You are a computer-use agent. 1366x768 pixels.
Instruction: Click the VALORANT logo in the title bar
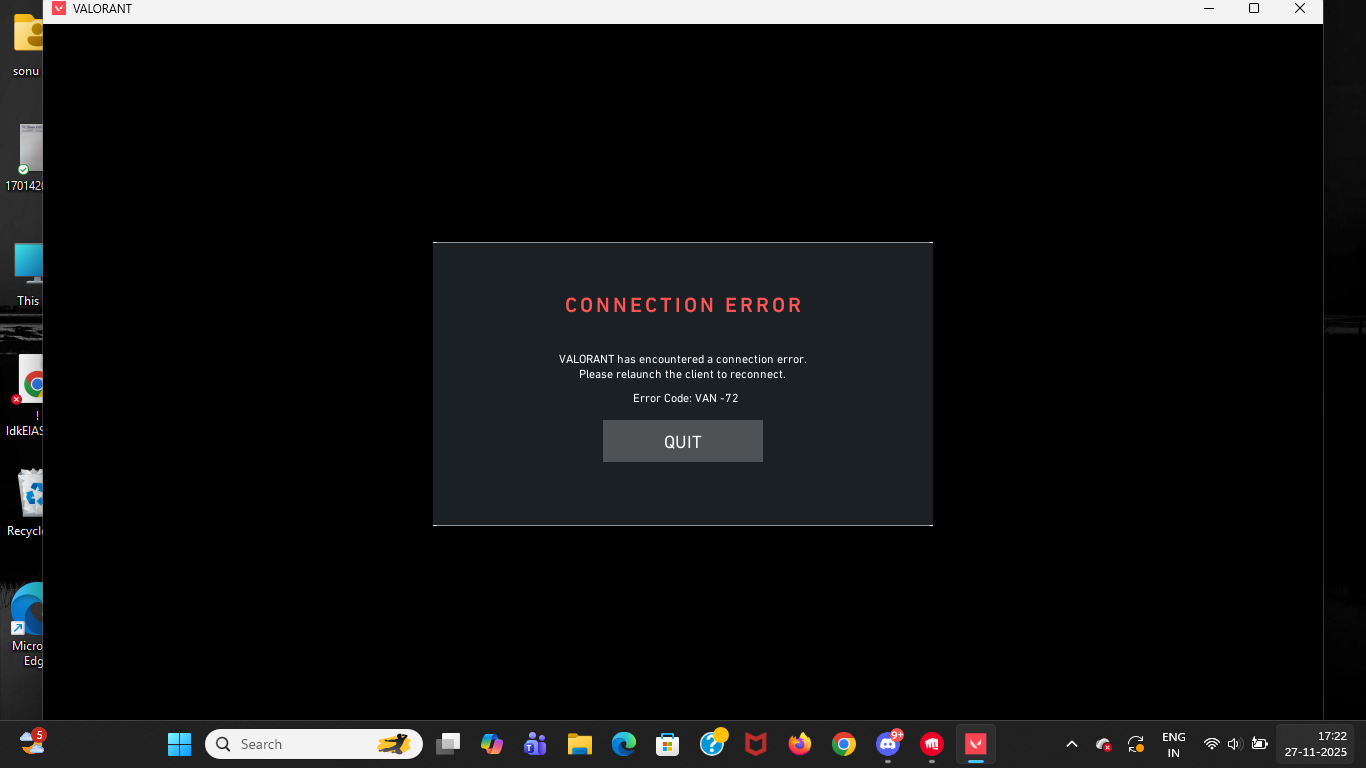[x=59, y=9]
